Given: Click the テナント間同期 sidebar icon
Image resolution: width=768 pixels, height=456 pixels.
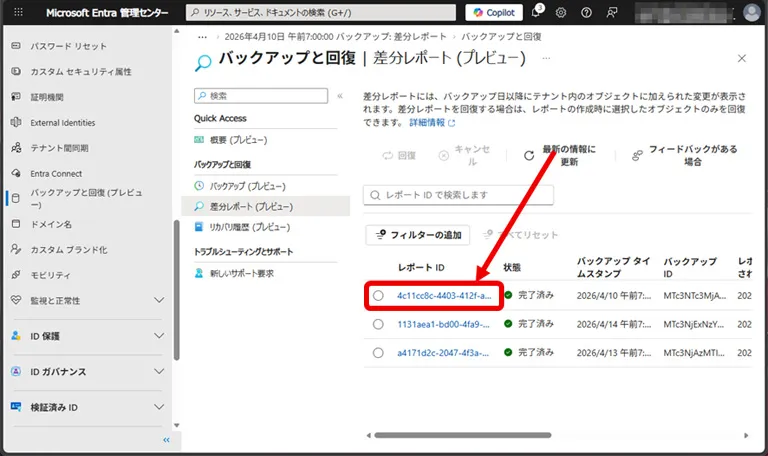Looking at the screenshot, I should pyautogui.click(x=16, y=147).
